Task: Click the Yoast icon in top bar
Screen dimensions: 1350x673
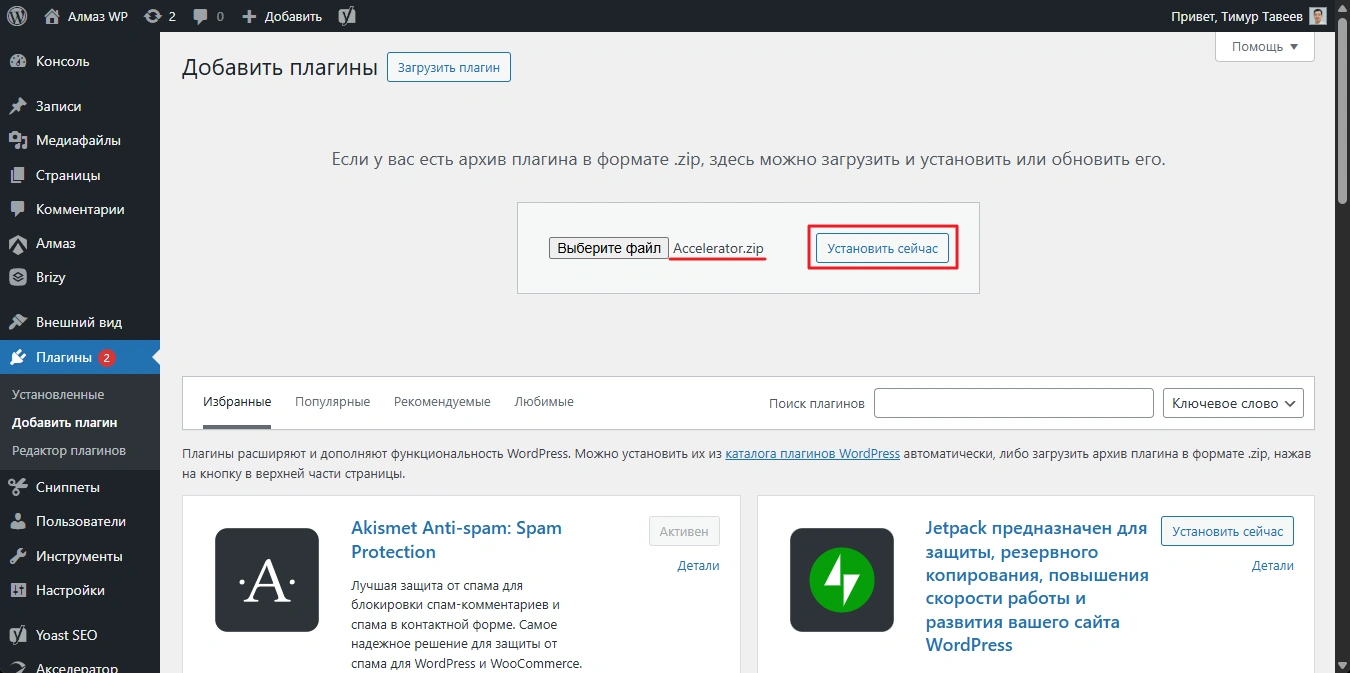Action: click(346, 16)
